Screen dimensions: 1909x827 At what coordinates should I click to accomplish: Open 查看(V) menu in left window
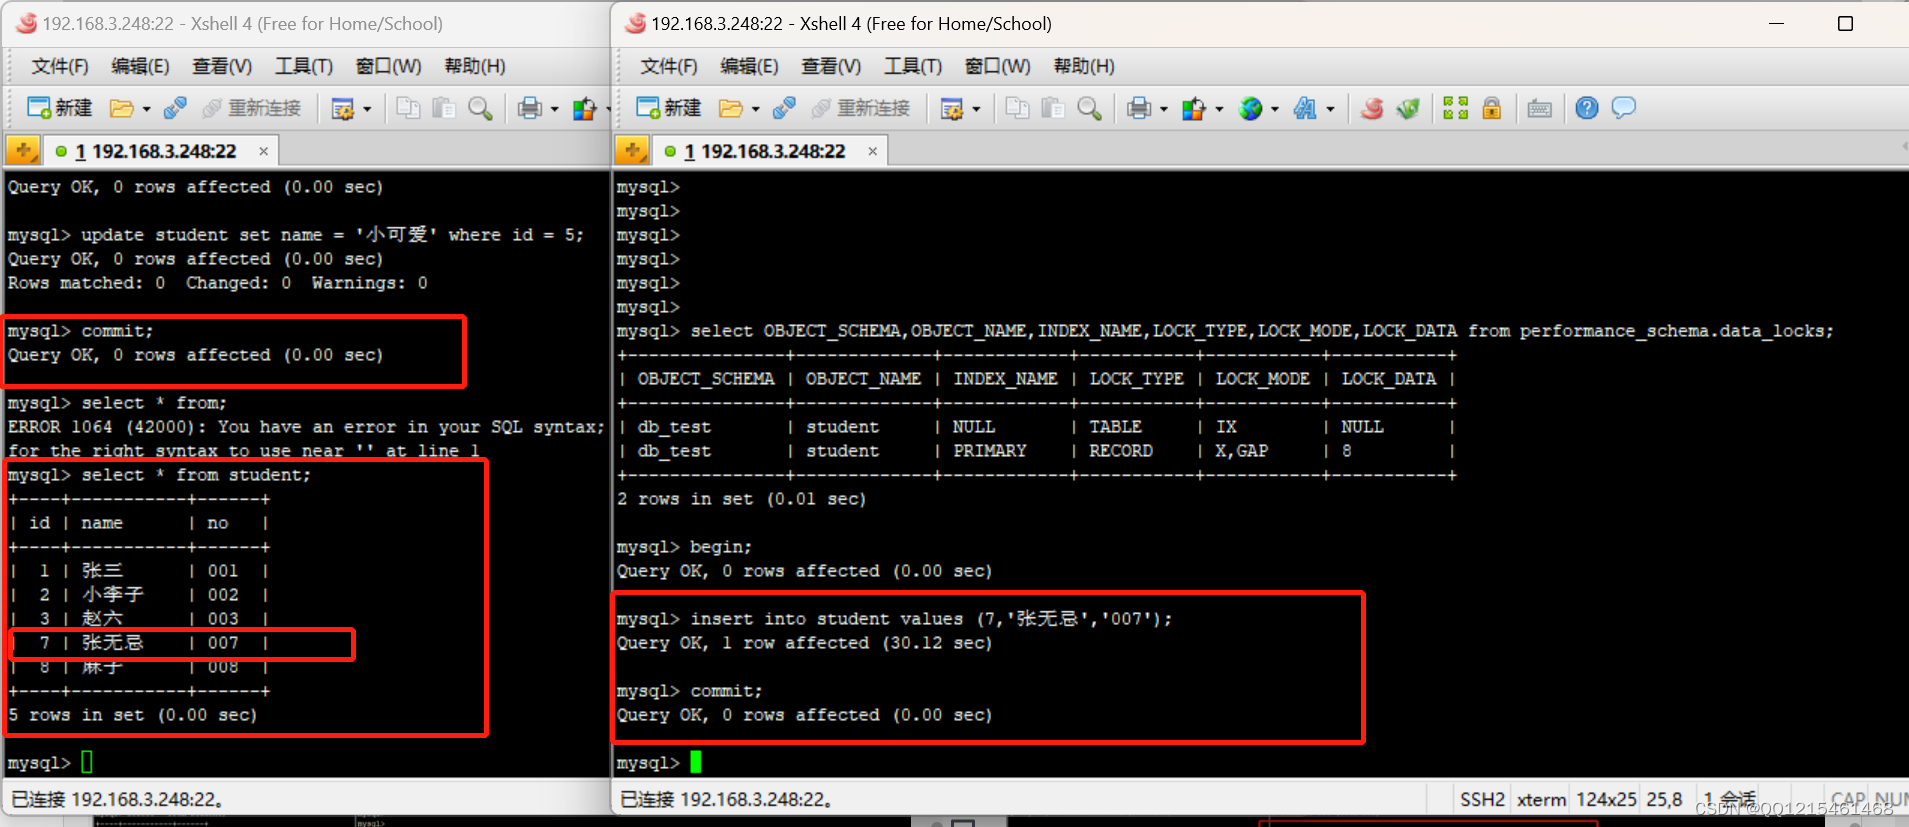(222, 66)
